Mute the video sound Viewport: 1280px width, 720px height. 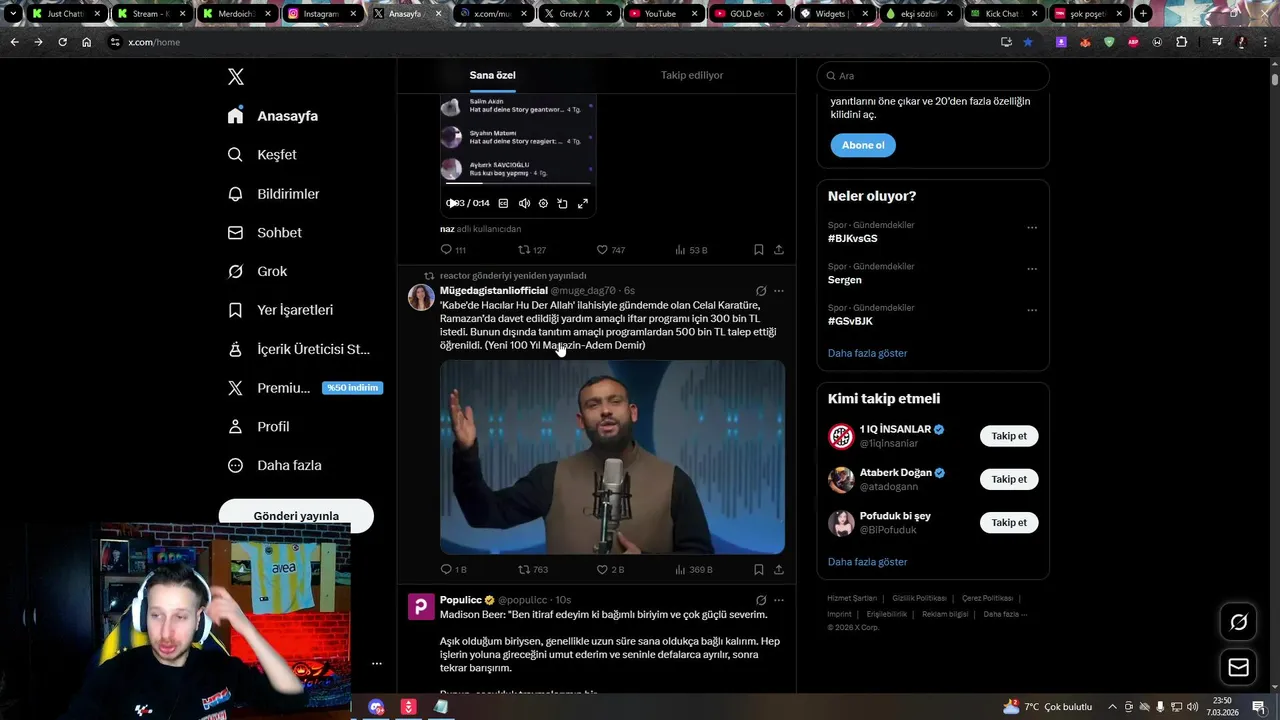pyautogui.click(x=524, y=203)
